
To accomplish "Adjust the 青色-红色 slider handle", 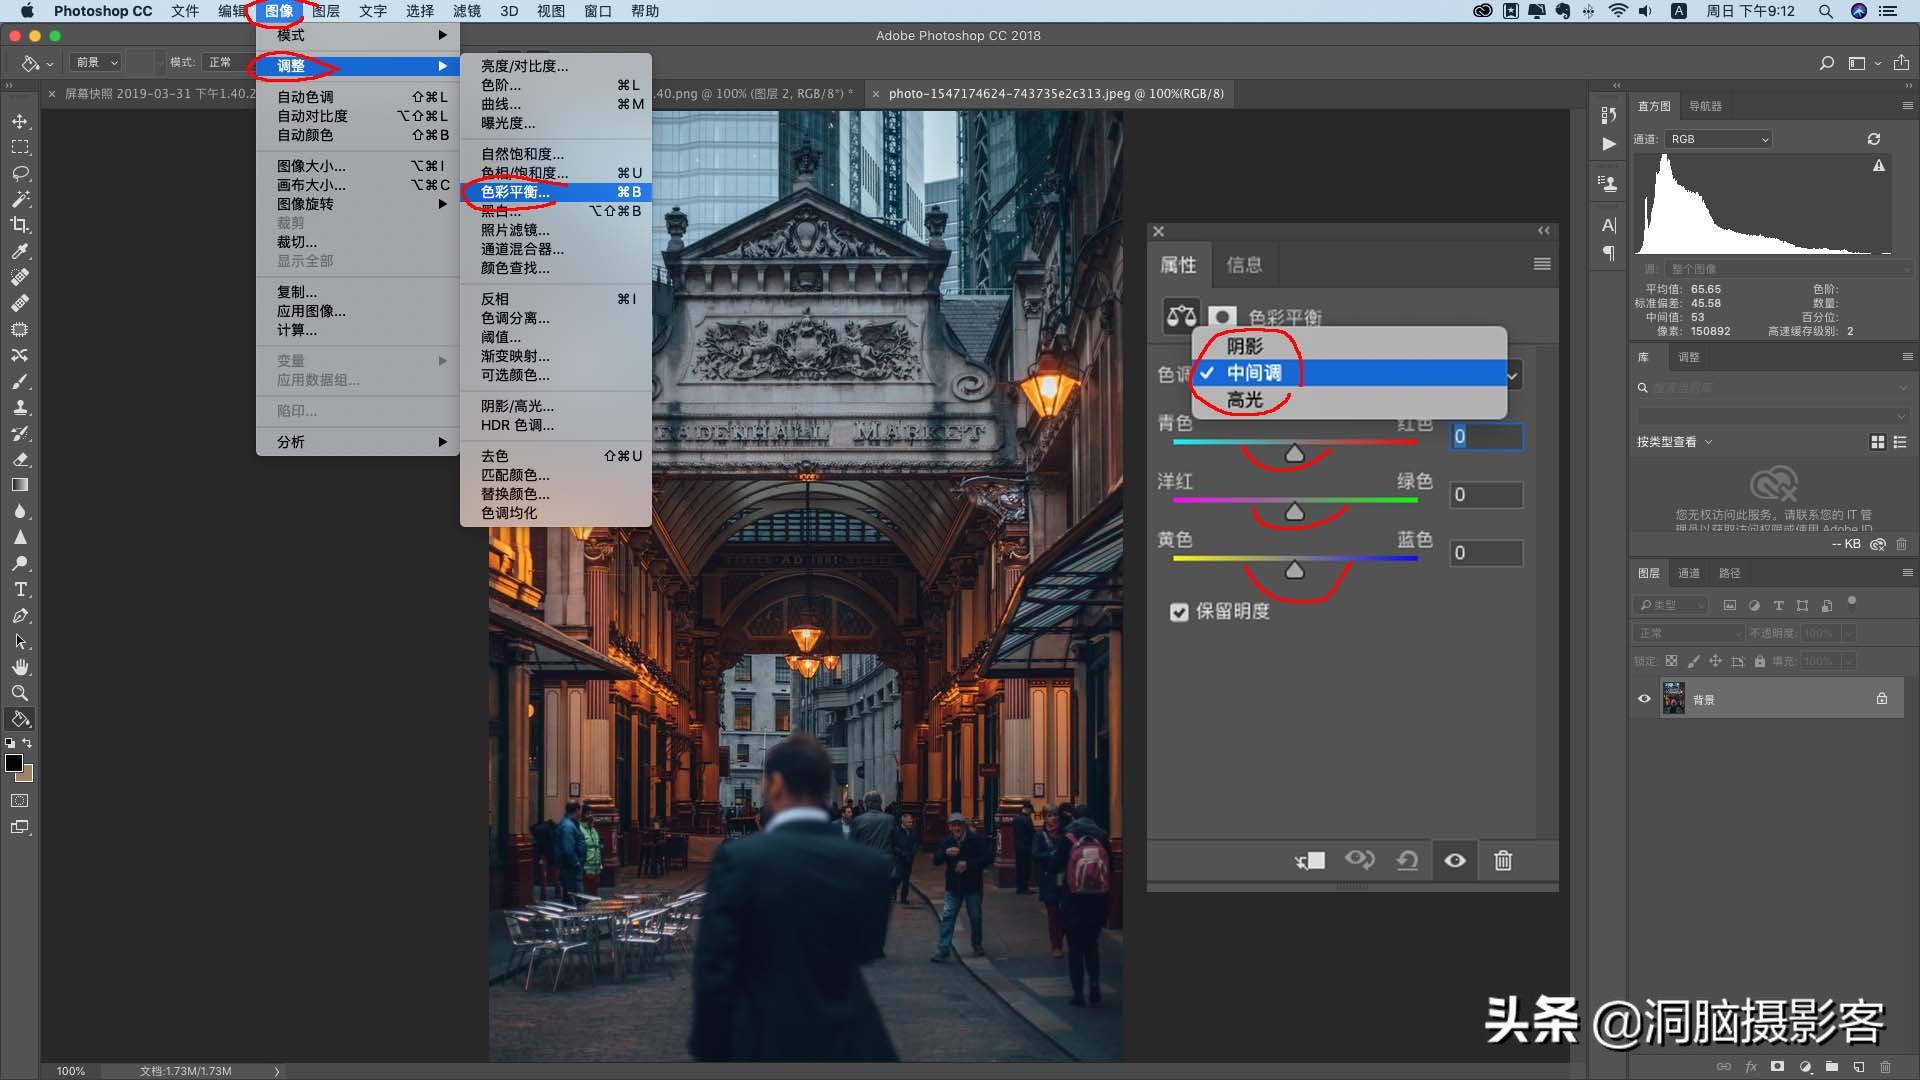I will tap(1294, 454).
